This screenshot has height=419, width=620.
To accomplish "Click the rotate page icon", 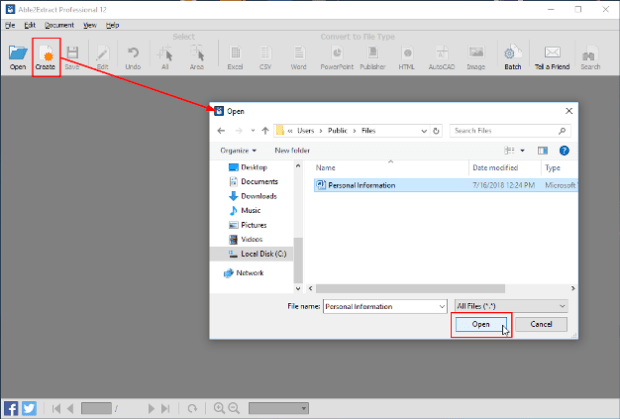I will (x=192, y=408).
